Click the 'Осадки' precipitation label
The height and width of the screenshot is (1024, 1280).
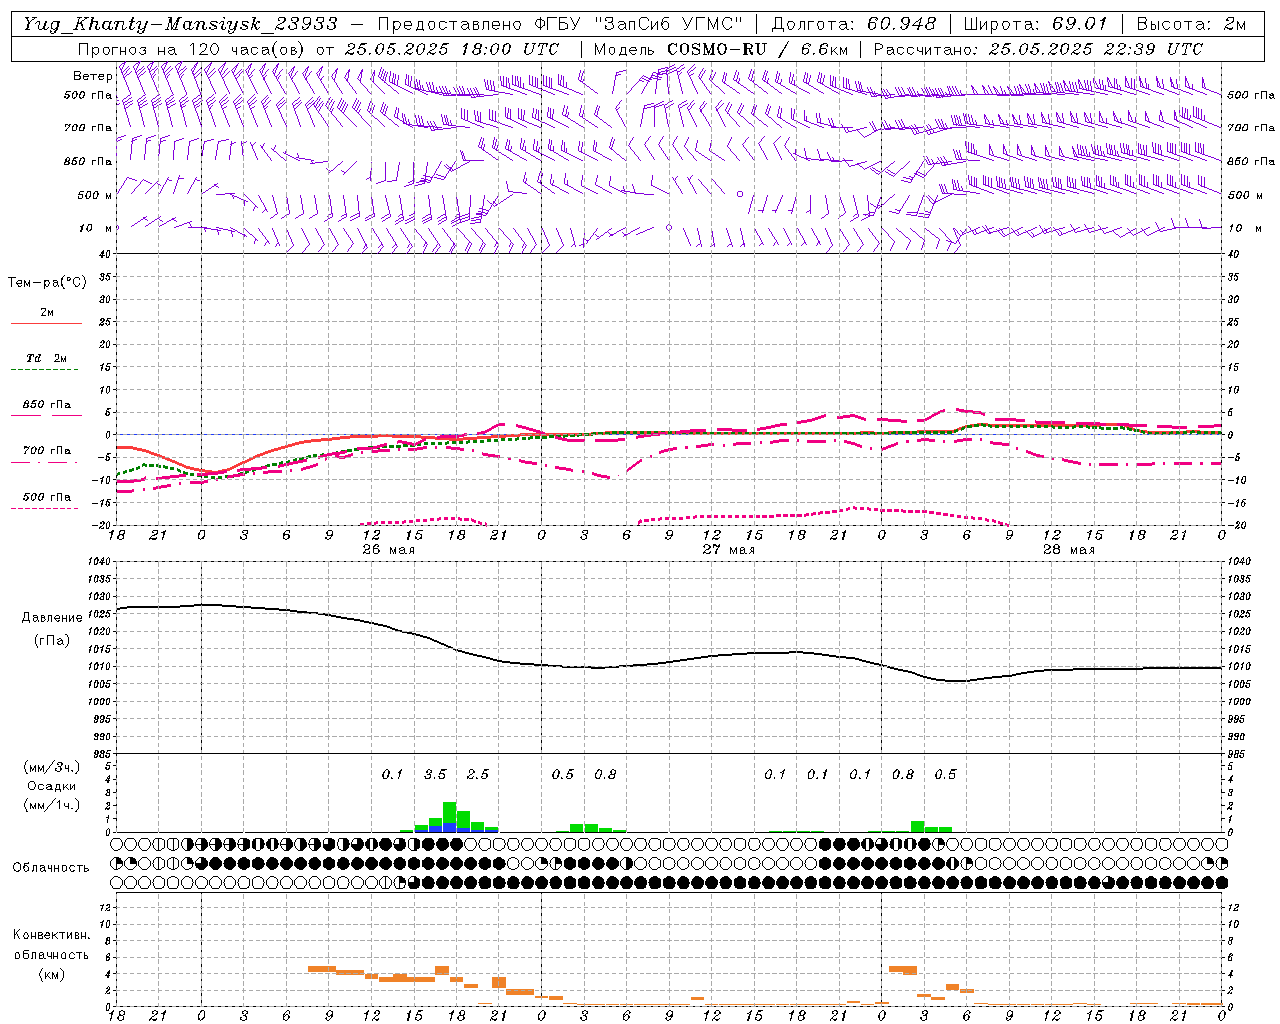tap(51, 786)
